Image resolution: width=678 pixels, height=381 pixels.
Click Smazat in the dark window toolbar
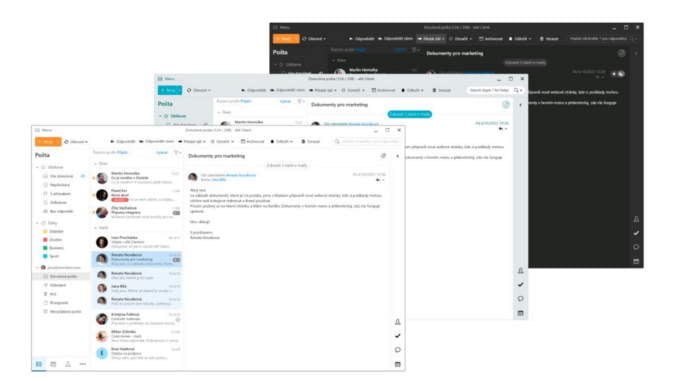(549, 38)
